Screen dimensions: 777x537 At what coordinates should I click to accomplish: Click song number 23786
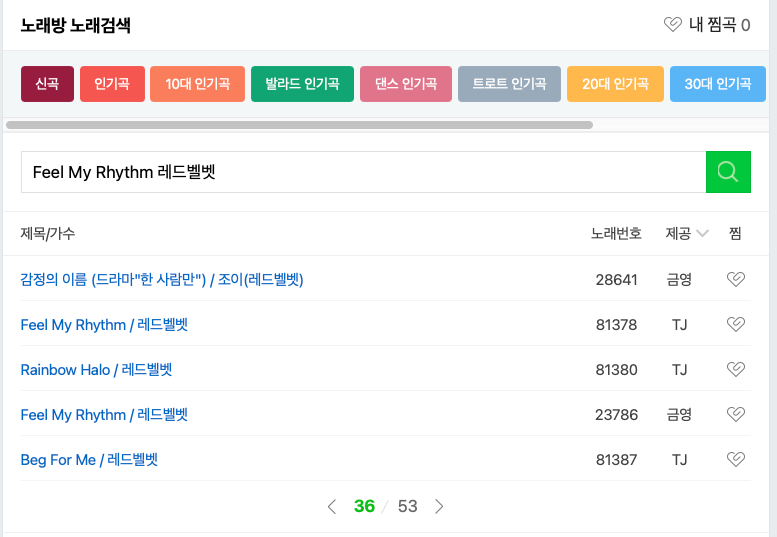pyautogui.click(x=616, y=415)
